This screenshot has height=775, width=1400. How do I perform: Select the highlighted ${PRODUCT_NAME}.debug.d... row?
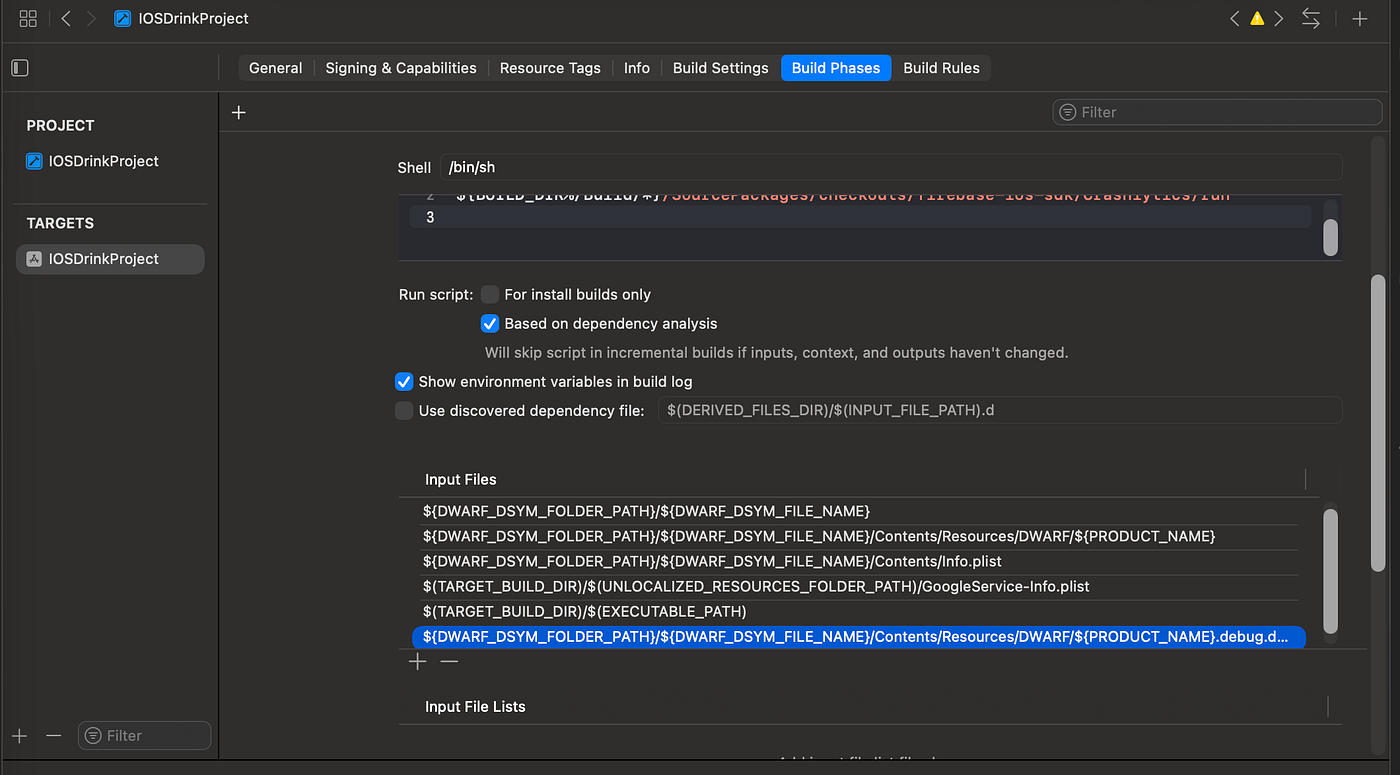pyautogui.click(x=860, y=636)
